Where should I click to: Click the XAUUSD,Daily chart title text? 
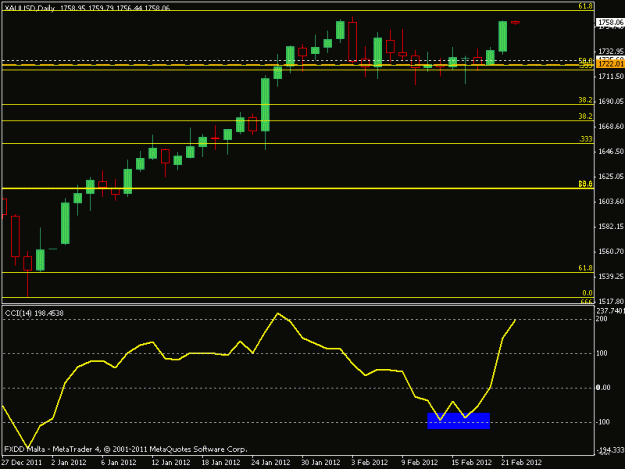pyautogui.click(x=29, y=8)
